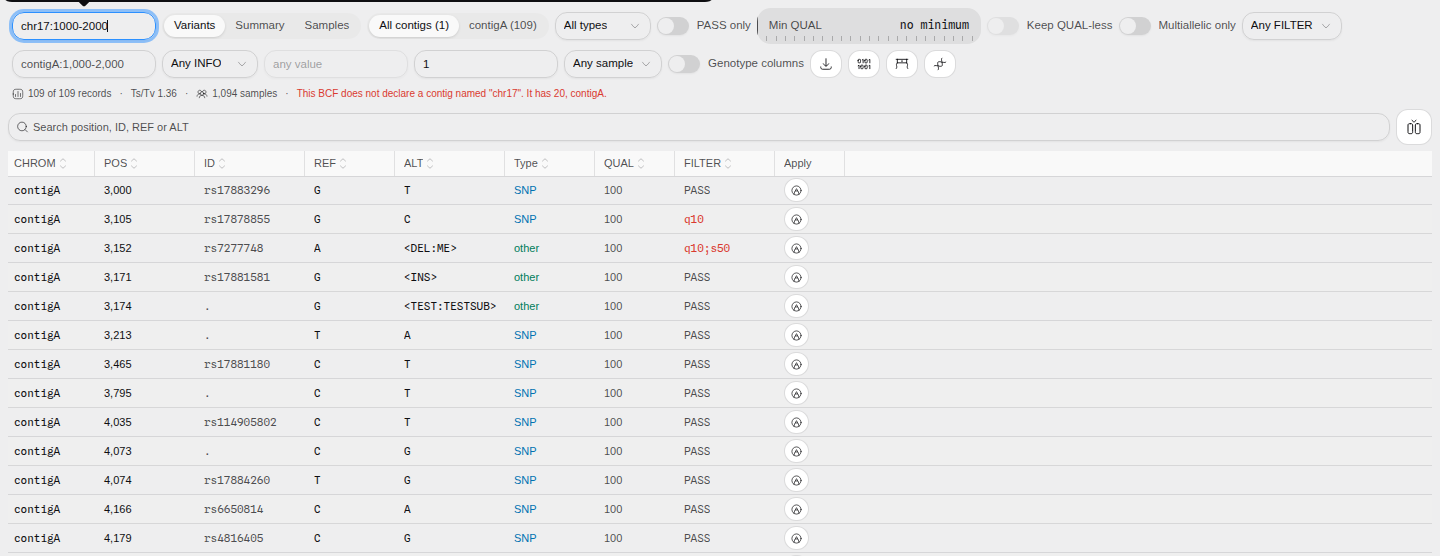Select the contigA (109) filter
This screenshot has width=1440, height=556.
coord(503,26)
